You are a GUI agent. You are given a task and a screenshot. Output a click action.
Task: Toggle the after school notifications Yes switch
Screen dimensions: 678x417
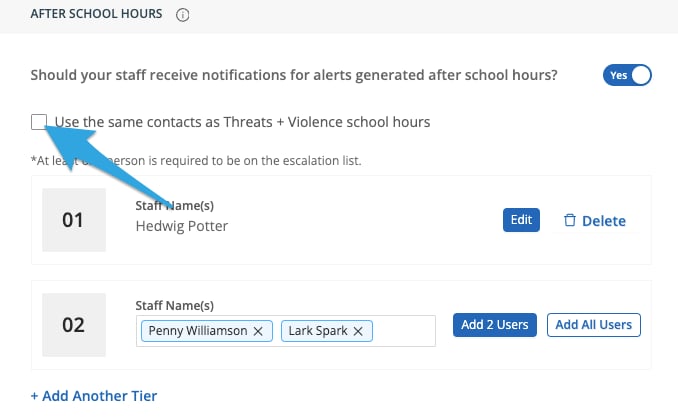(627, 75)
